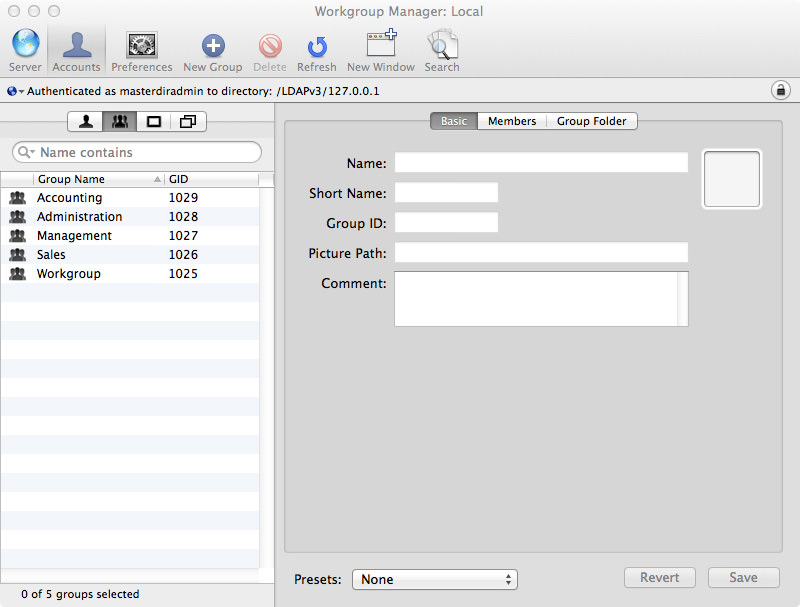This screenshot has height=607, width=800.
Task: Click the 0 of 5 groups selected status
Action: click(x=80, y=594)
